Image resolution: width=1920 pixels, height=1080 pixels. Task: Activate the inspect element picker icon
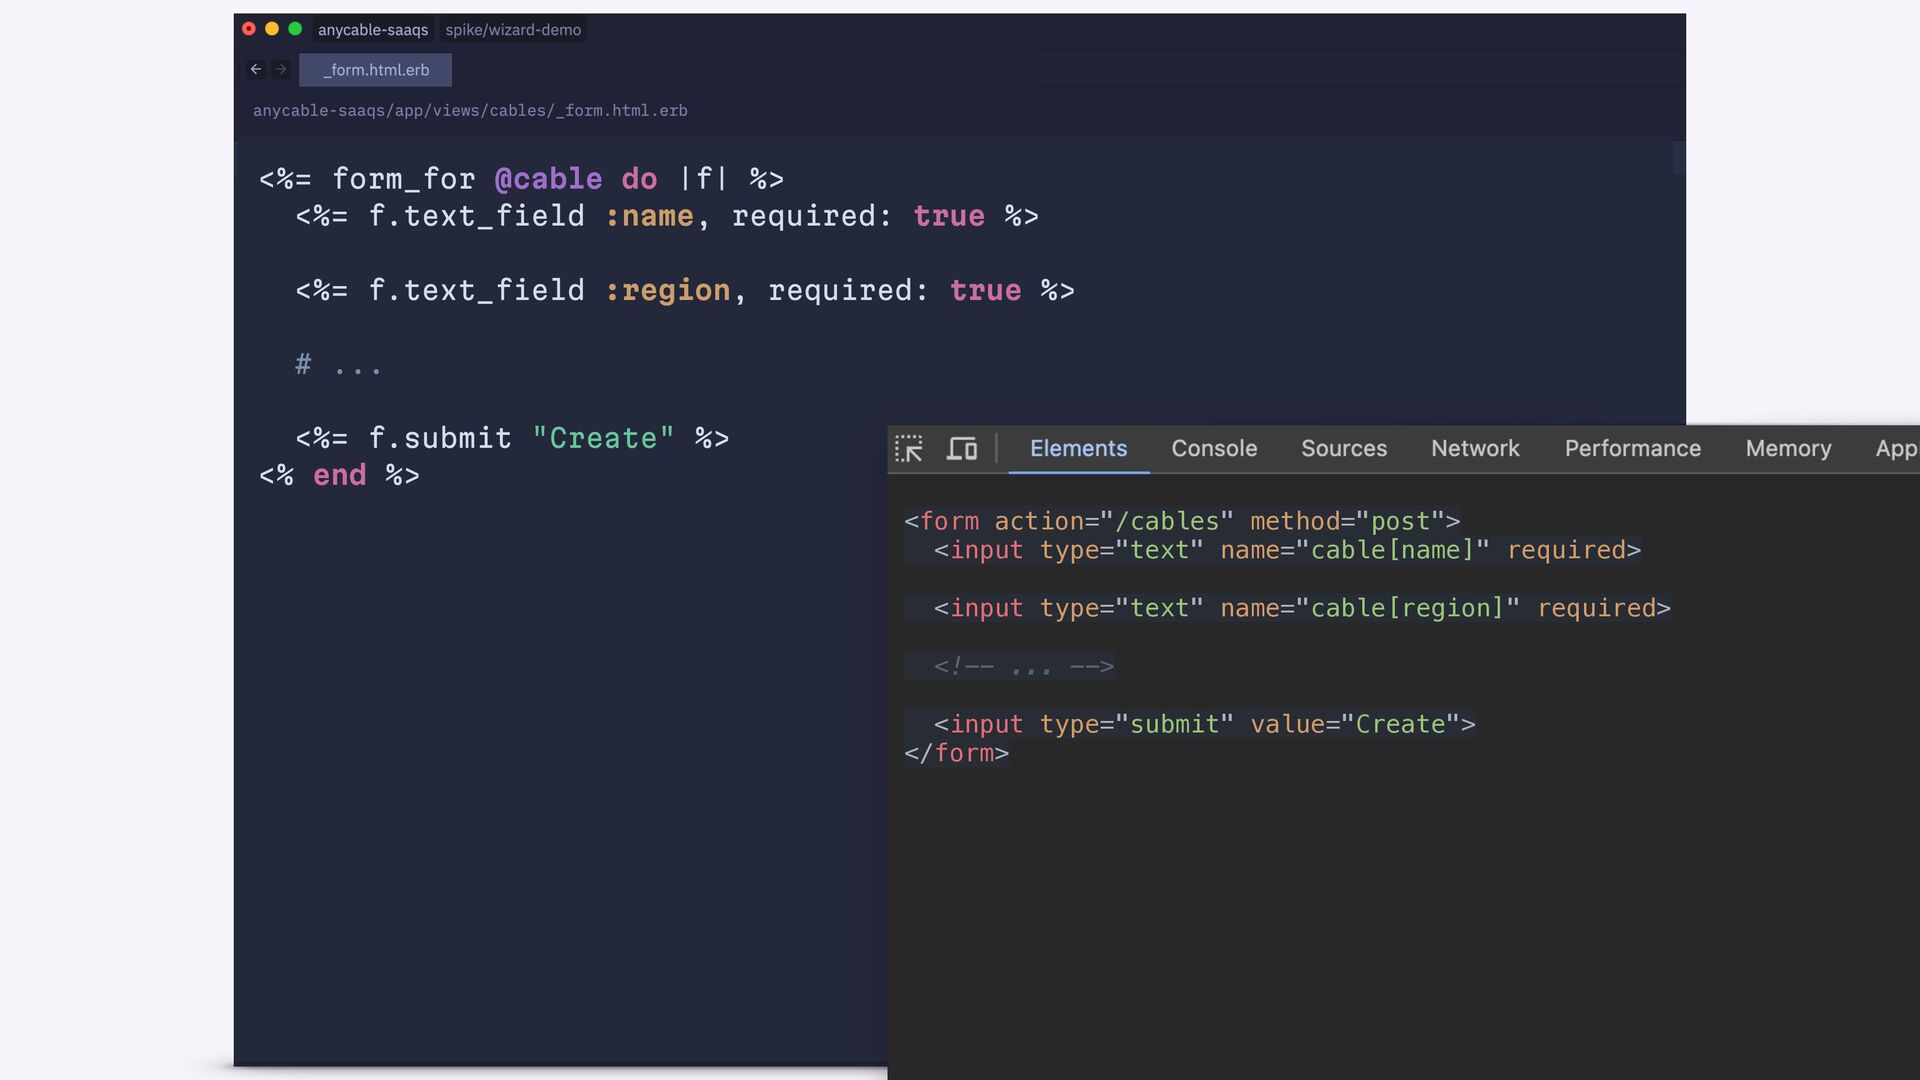[908, 449]
